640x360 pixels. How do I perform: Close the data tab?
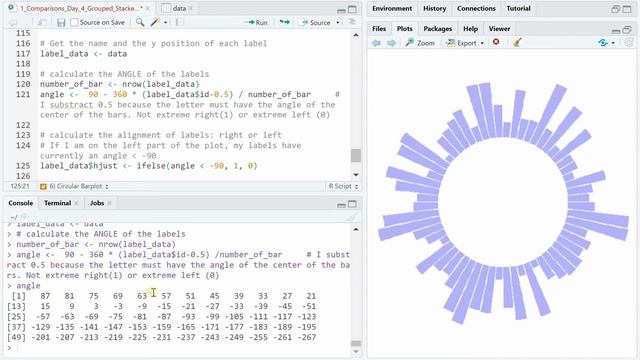pyautogui.click(x=191, y=8)
